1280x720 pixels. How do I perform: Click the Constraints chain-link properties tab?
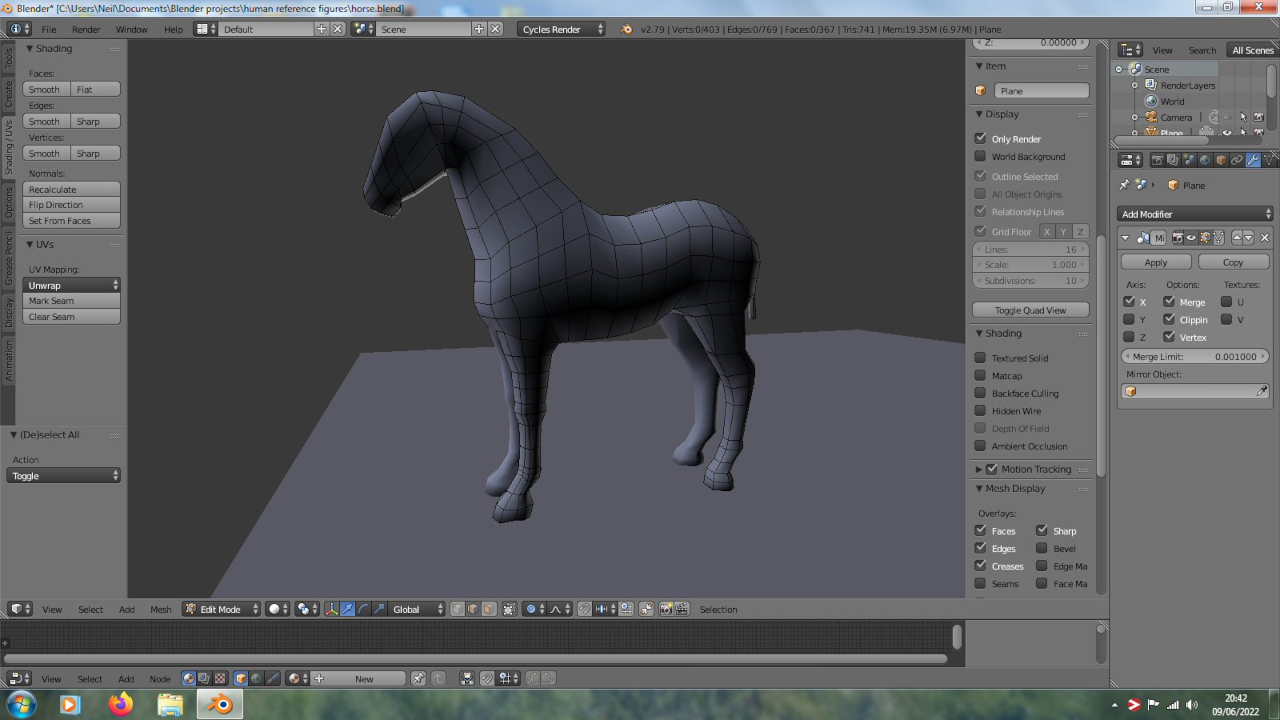1237,160
